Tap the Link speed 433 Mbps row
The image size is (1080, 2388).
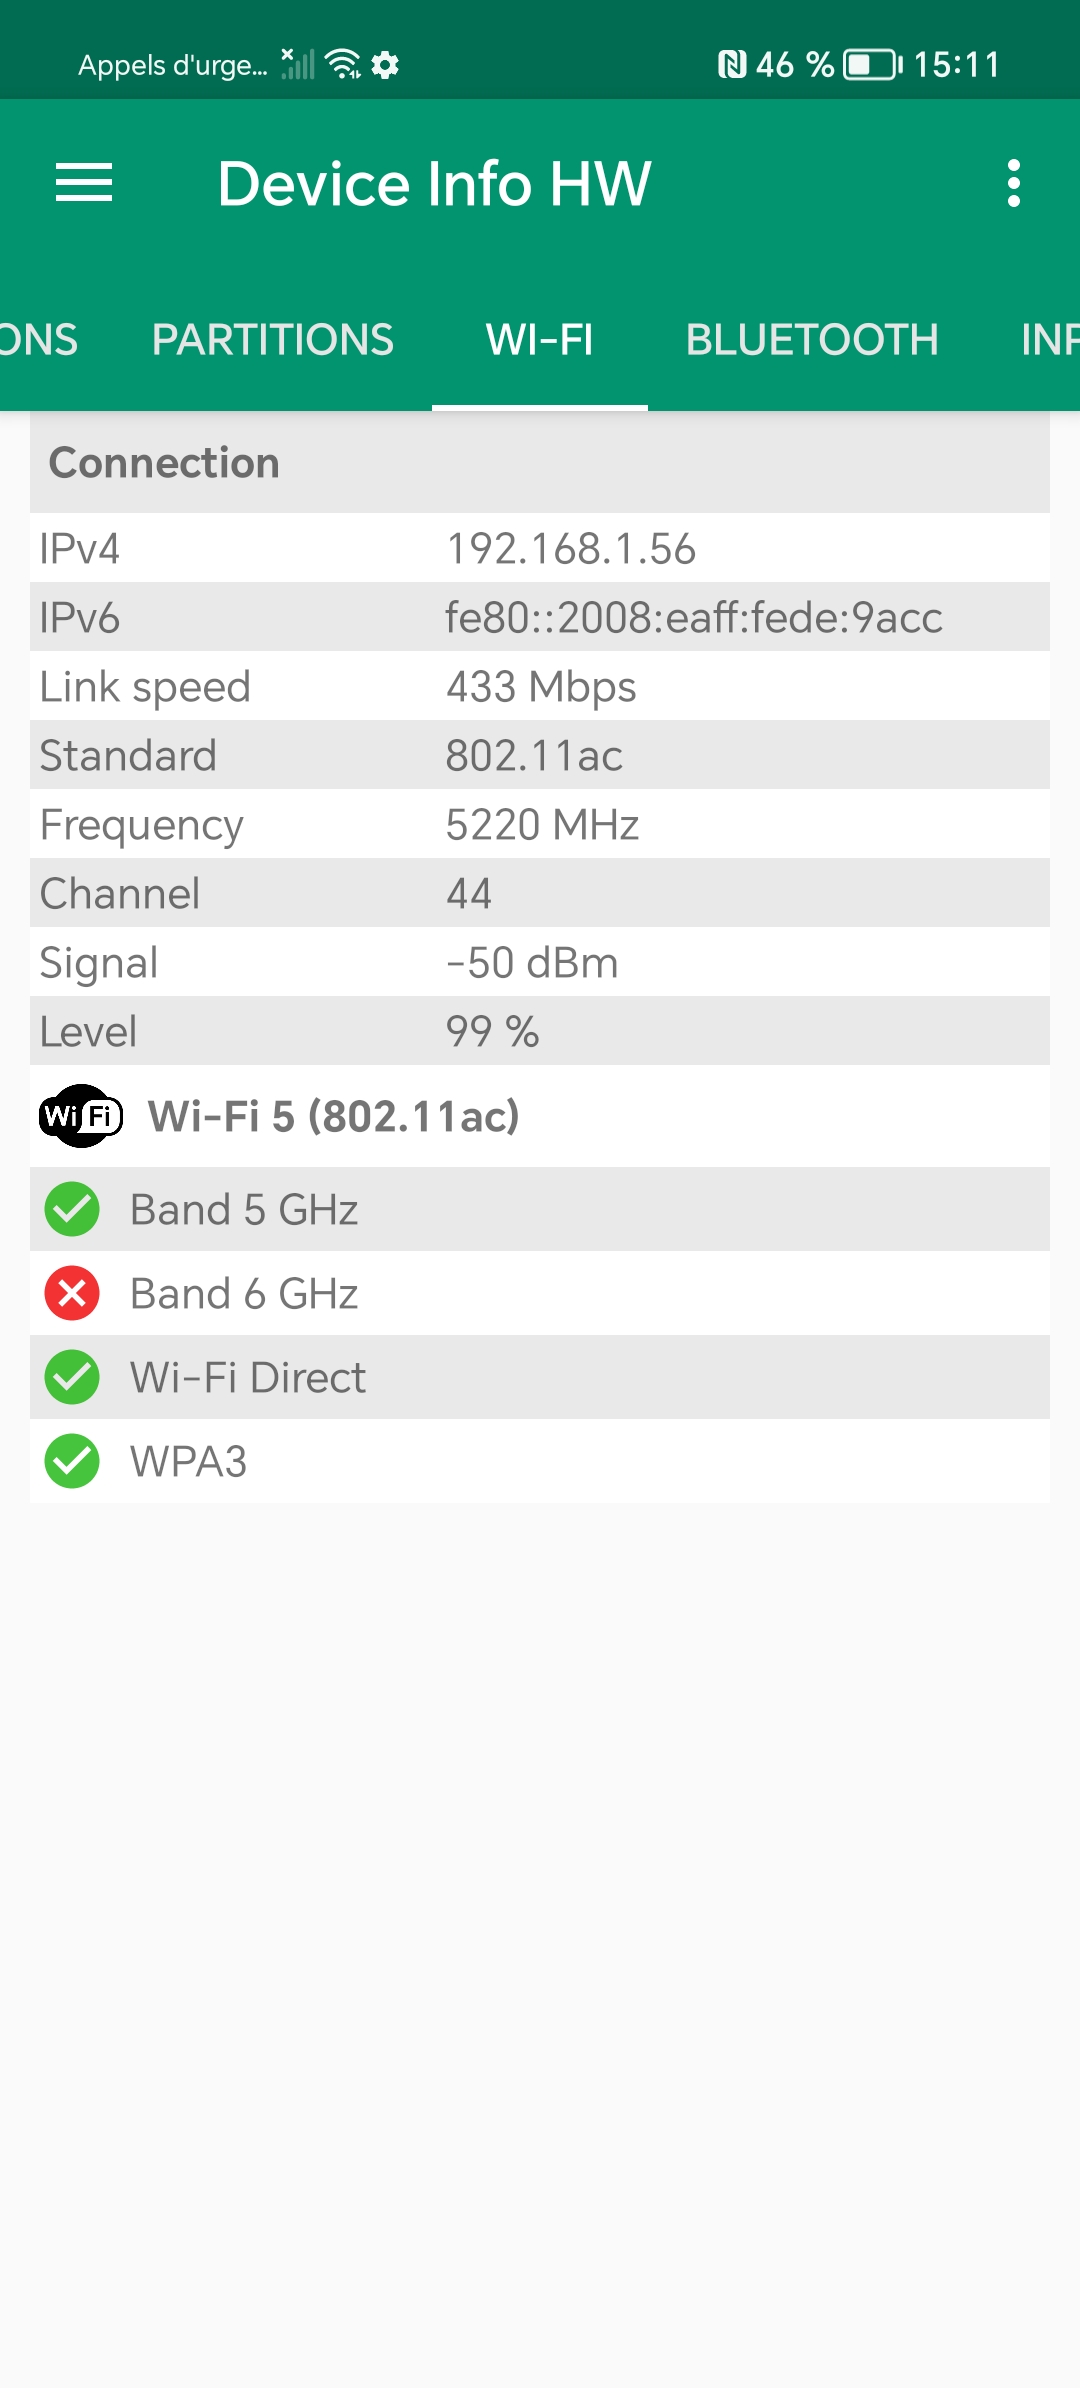click(x=540, y=686)
